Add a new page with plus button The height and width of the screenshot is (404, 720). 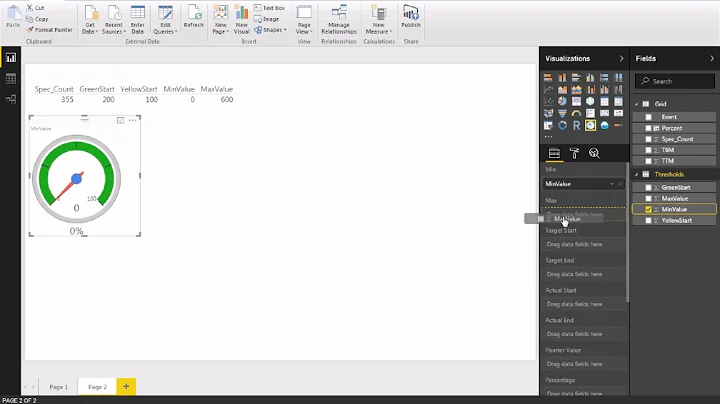[x=126, y=387]
